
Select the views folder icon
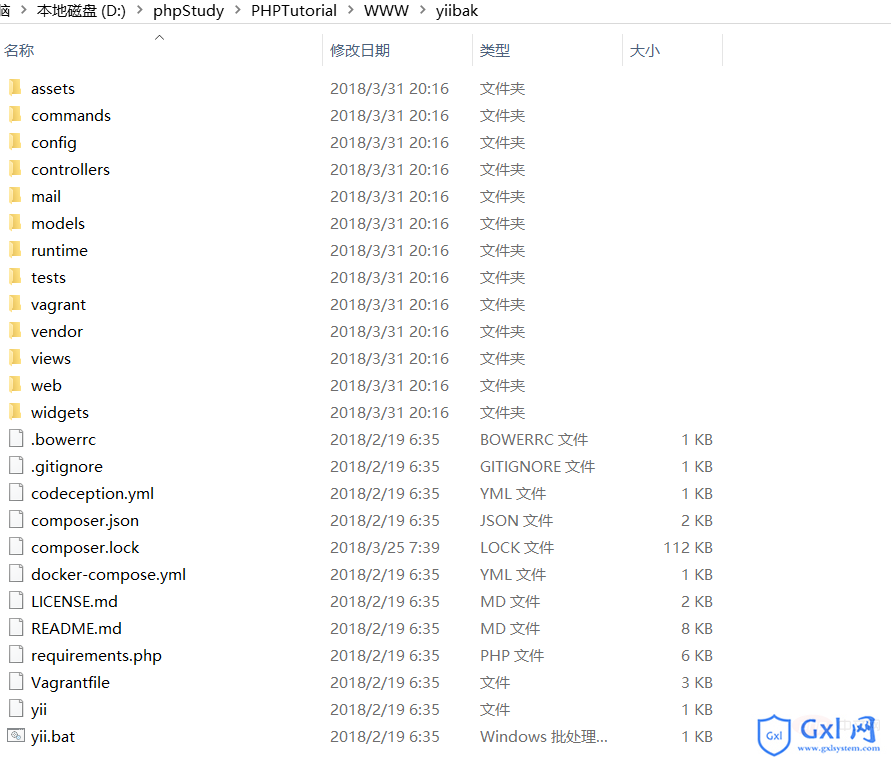15,358
